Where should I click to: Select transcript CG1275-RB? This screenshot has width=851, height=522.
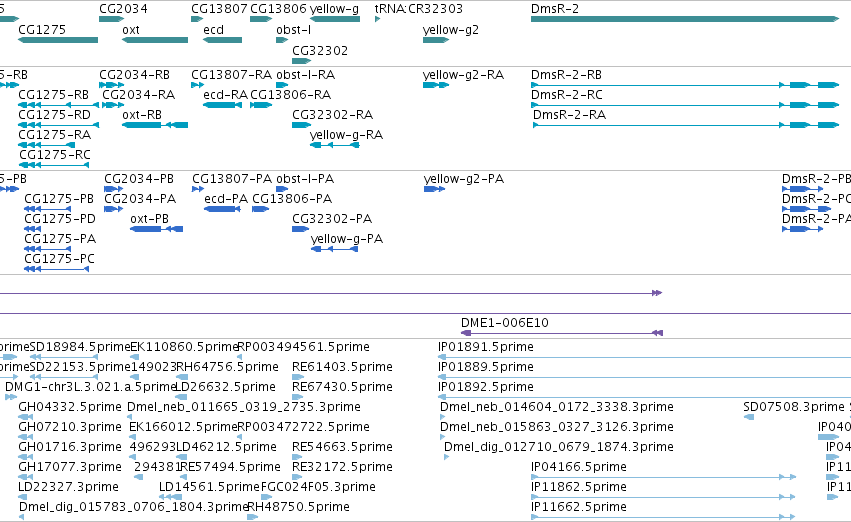pyautogui.click(x=59, y=105)
